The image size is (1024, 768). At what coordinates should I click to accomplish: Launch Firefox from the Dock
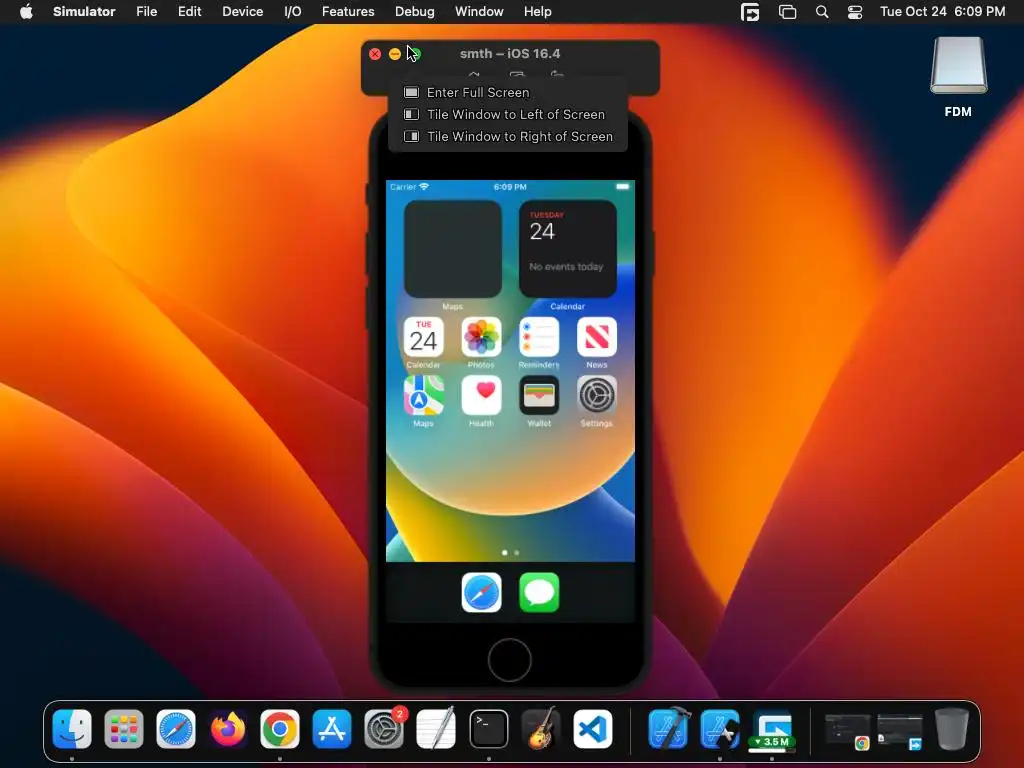click(x=228, y=729)
